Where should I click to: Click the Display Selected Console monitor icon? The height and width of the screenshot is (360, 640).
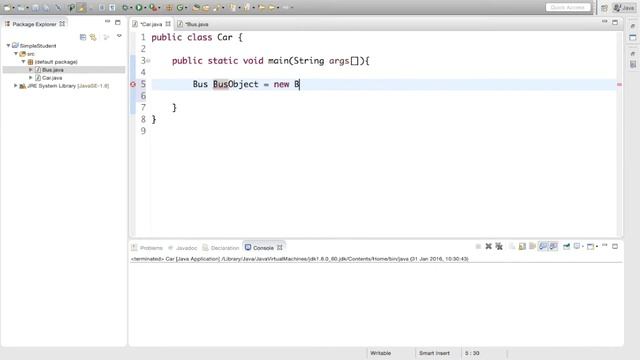[x=577, y=246]
